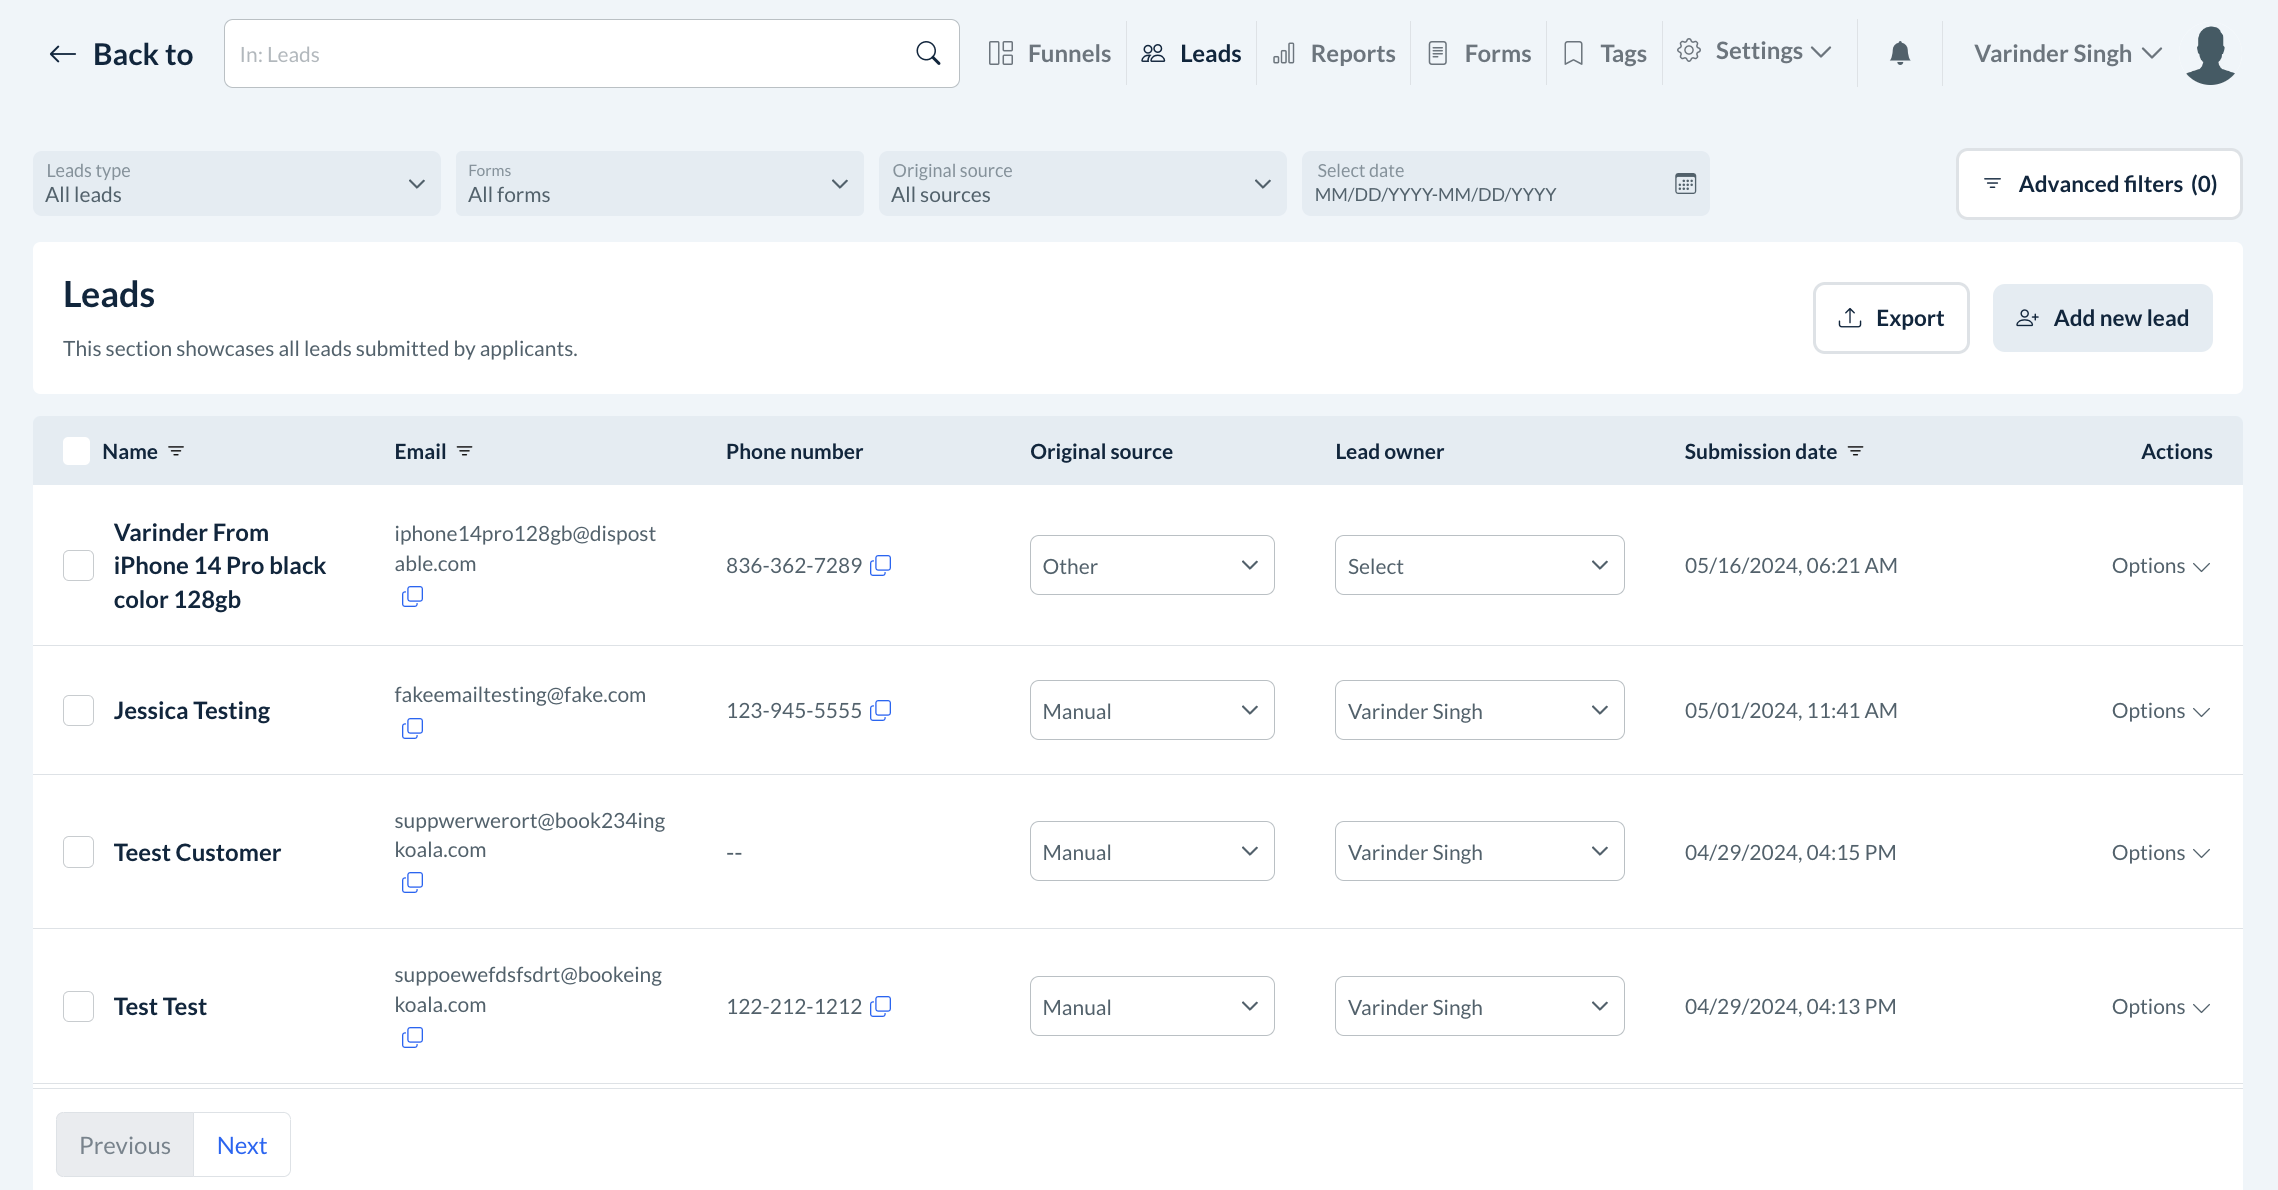2278x1190 pixels.
Task: Sort by Submission date column icon
Action: 1856,452
